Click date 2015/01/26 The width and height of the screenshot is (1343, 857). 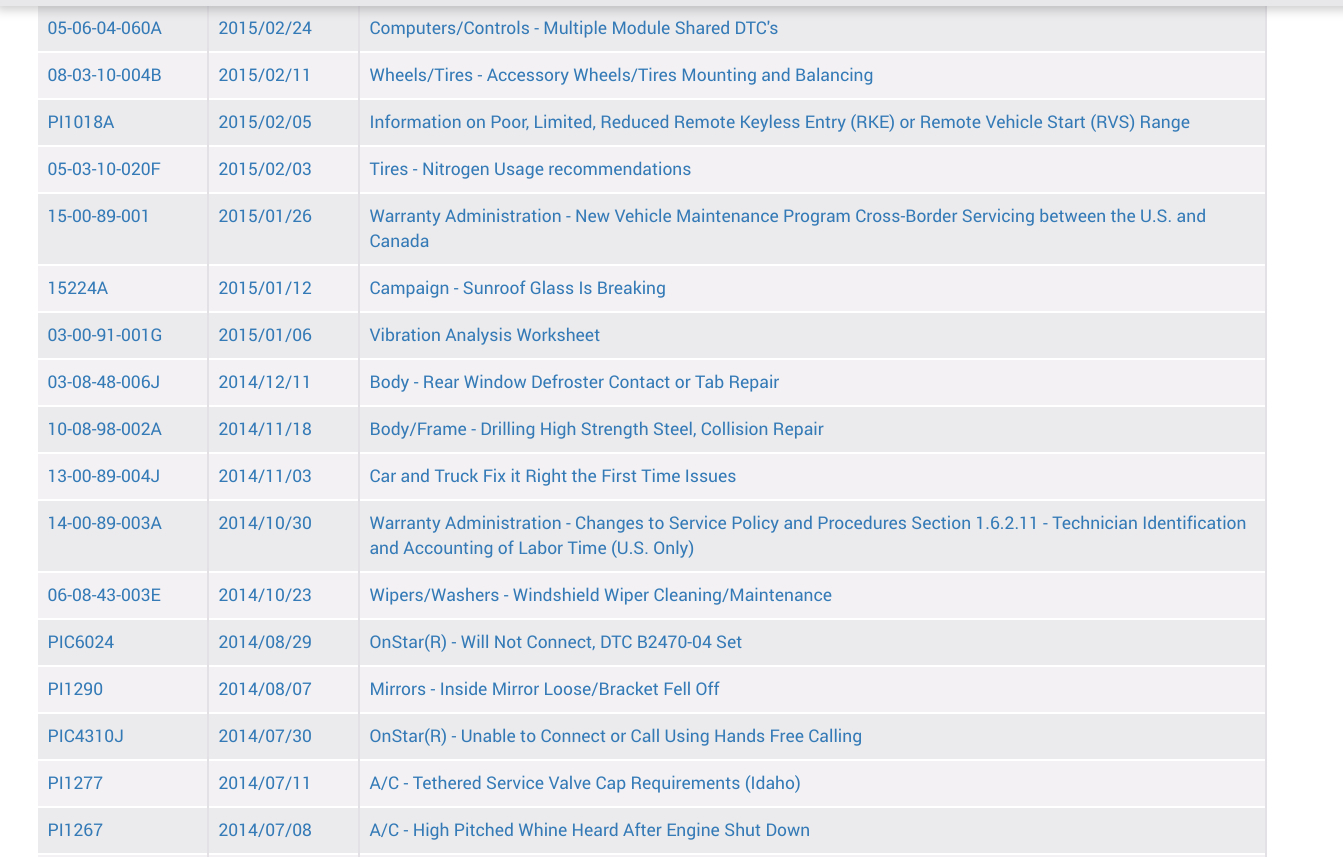click(265, 216)
